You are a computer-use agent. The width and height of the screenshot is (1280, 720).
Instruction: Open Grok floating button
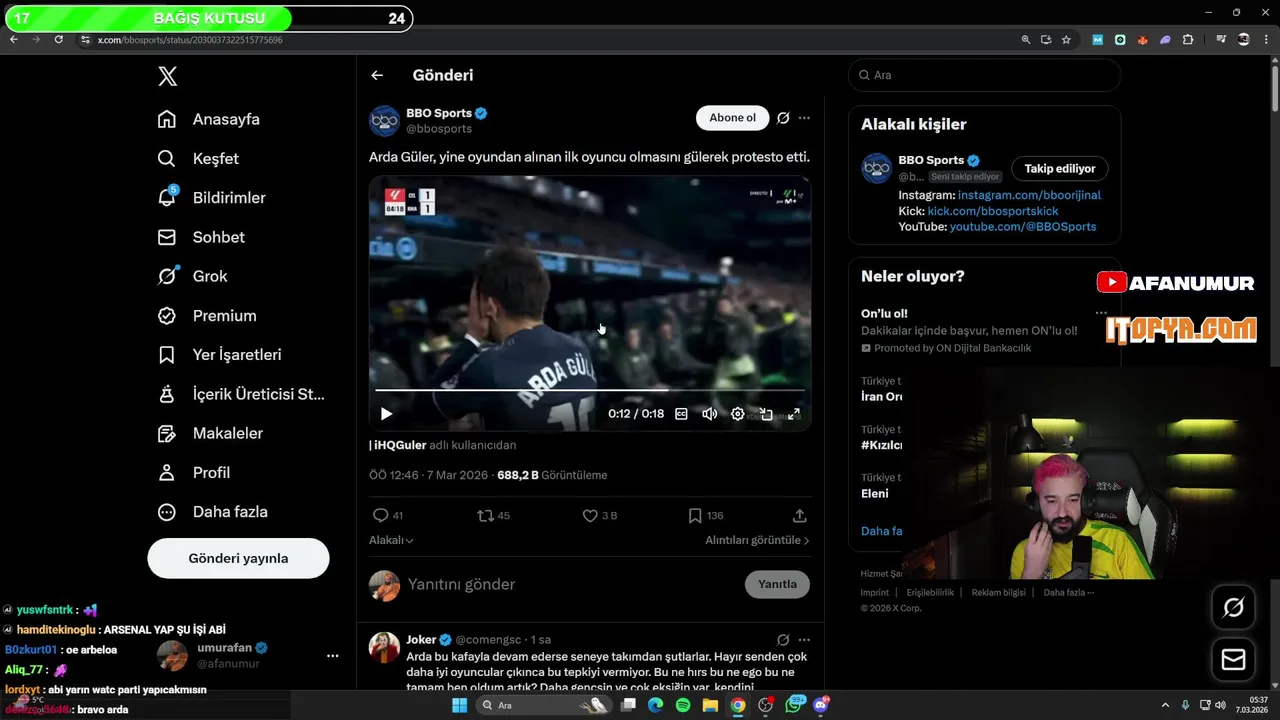pos(1233,607)
